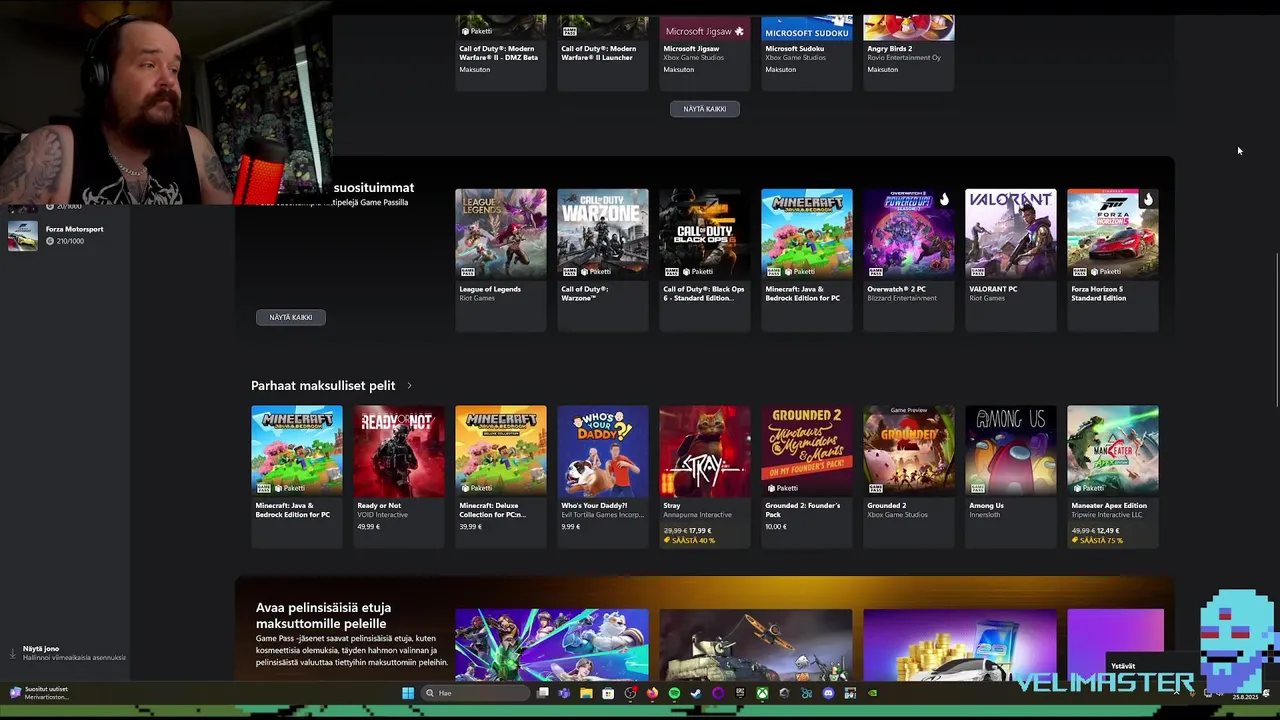The height and width of the screenshot is (720, 1280).
Task: Open the Windows Start menu
Action: coord(408,693)
